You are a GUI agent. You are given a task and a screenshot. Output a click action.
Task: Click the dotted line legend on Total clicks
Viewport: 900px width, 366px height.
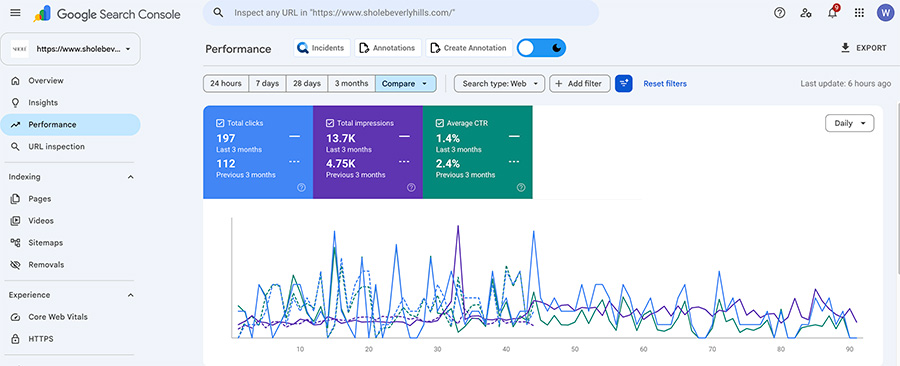tap(294, 162)
